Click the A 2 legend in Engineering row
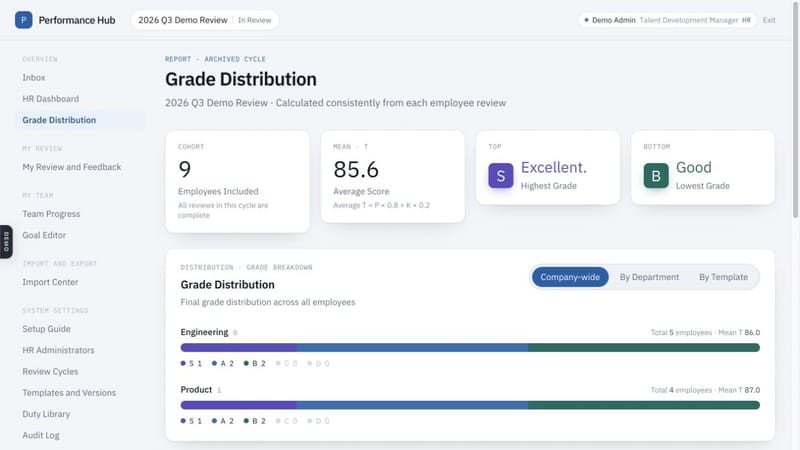Image resolution: width=800 pixels, height=450 pixels. click(223, 364)
